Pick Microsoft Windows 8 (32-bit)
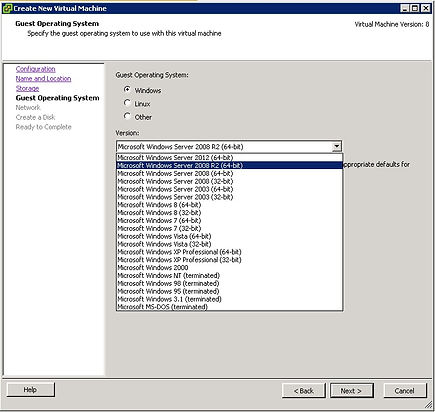 tap(229, 213)
